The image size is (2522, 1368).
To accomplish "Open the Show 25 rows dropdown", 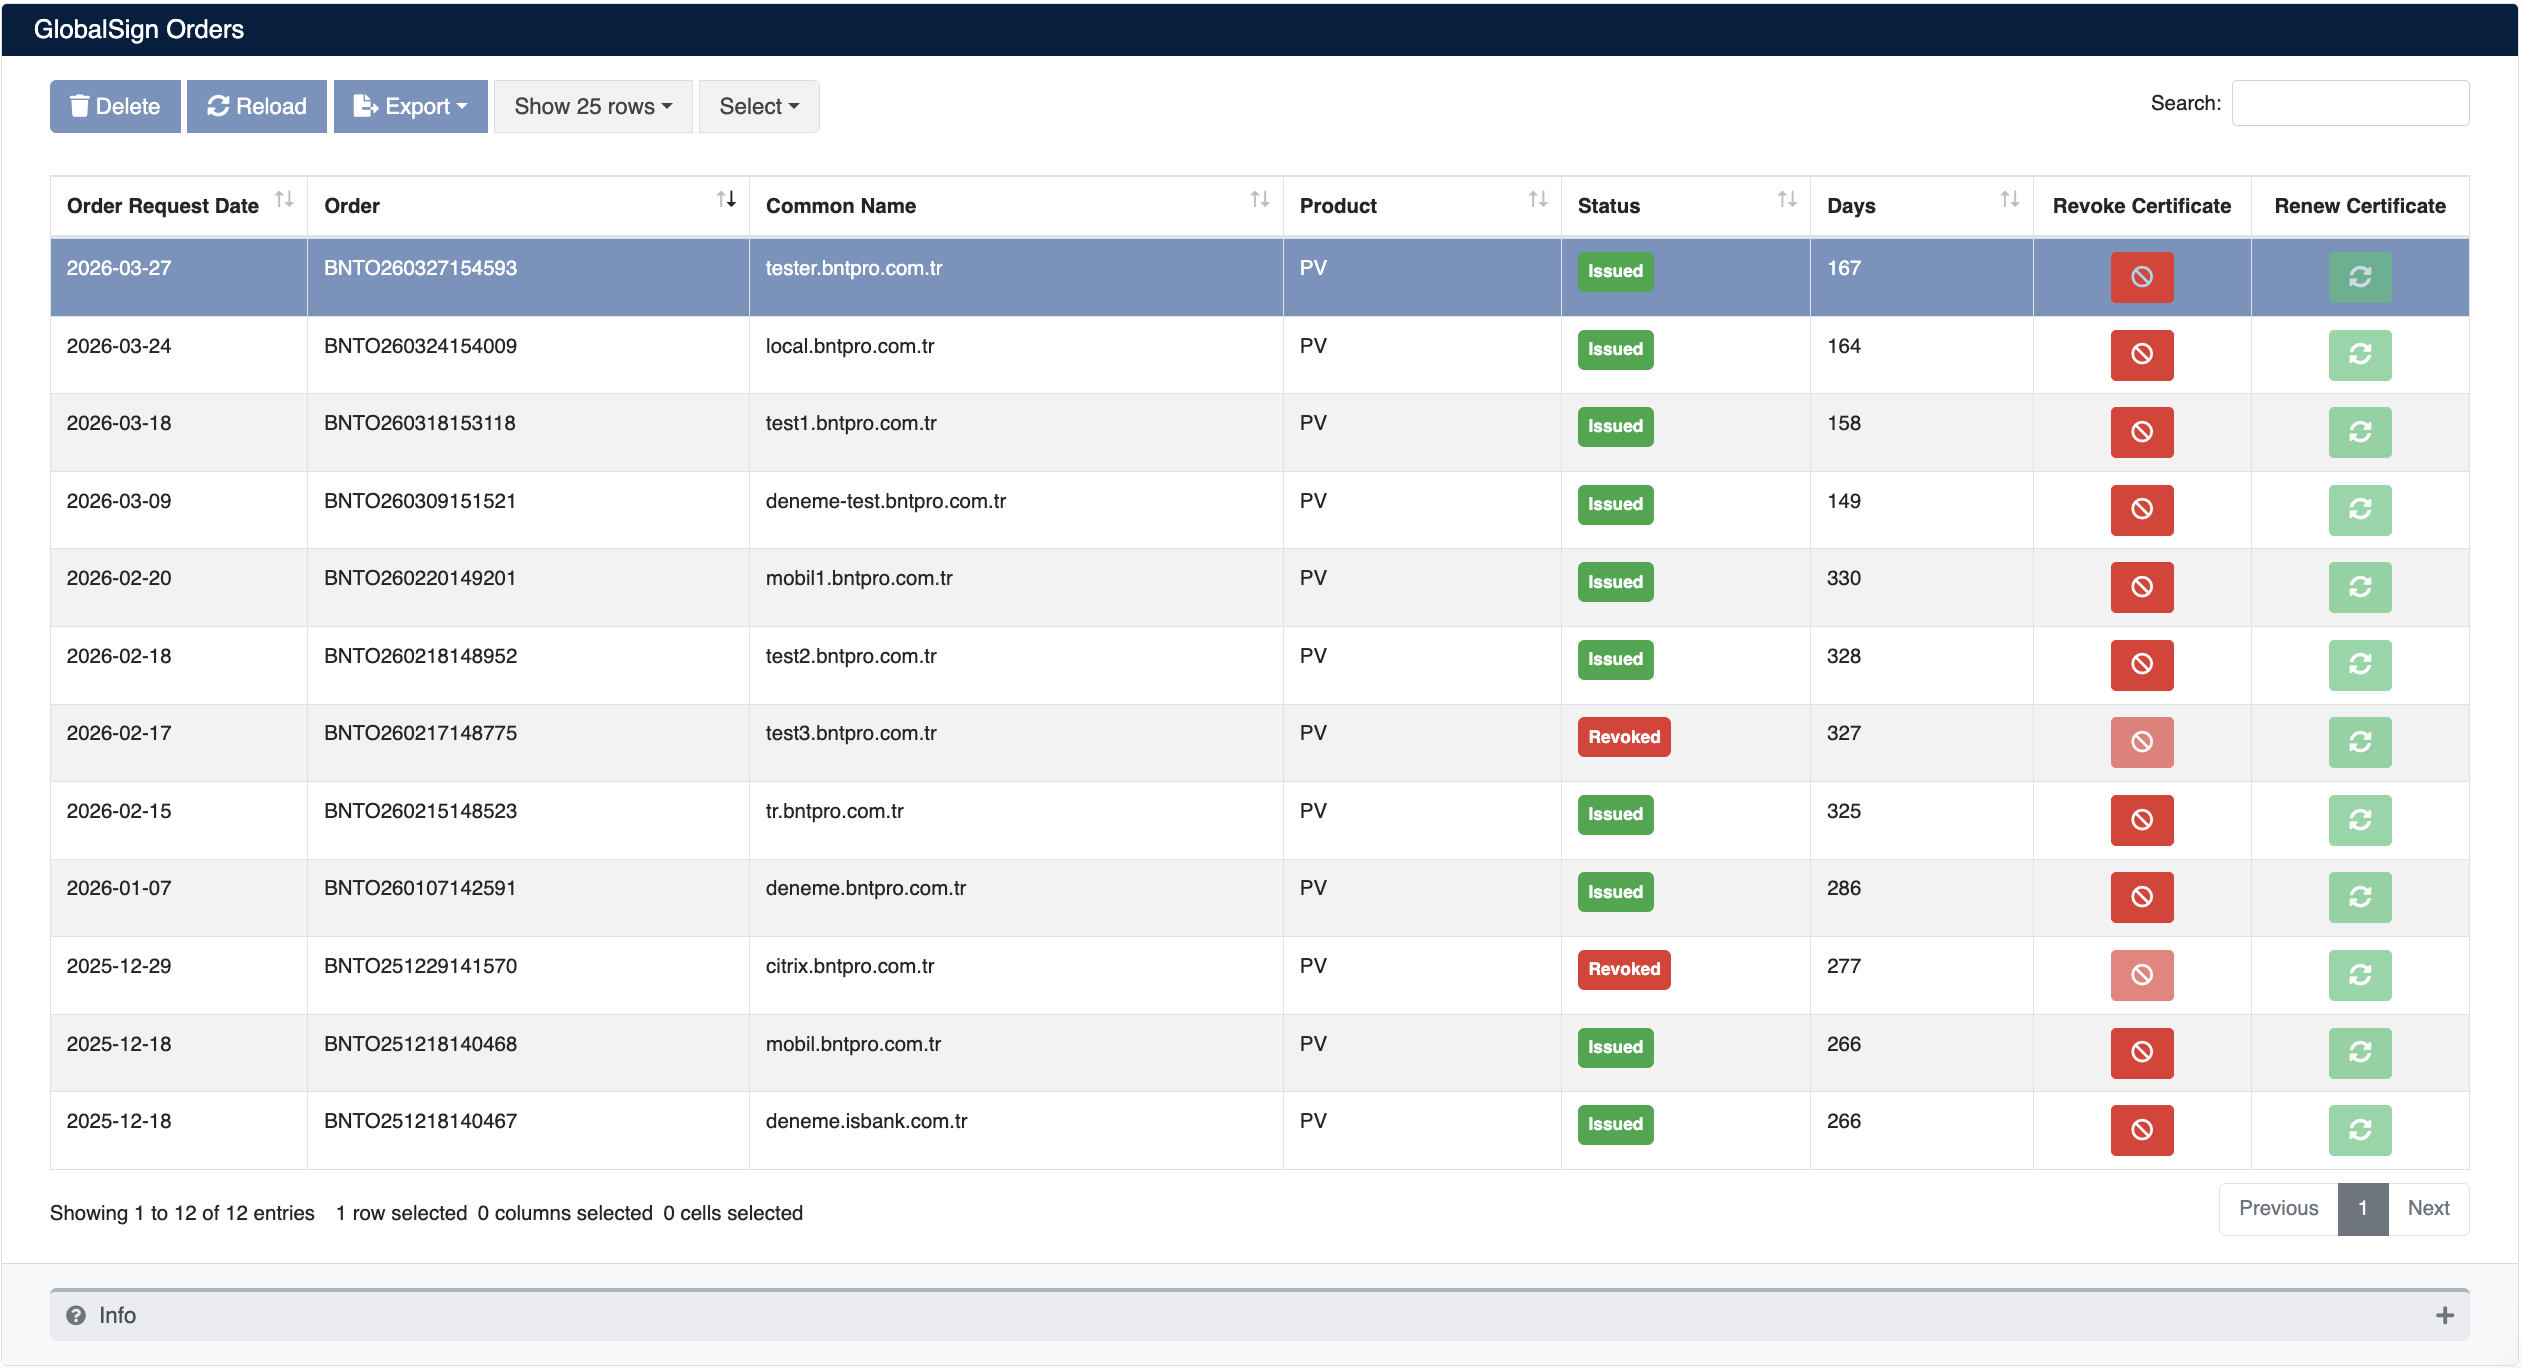I will [x=593, y=106].
